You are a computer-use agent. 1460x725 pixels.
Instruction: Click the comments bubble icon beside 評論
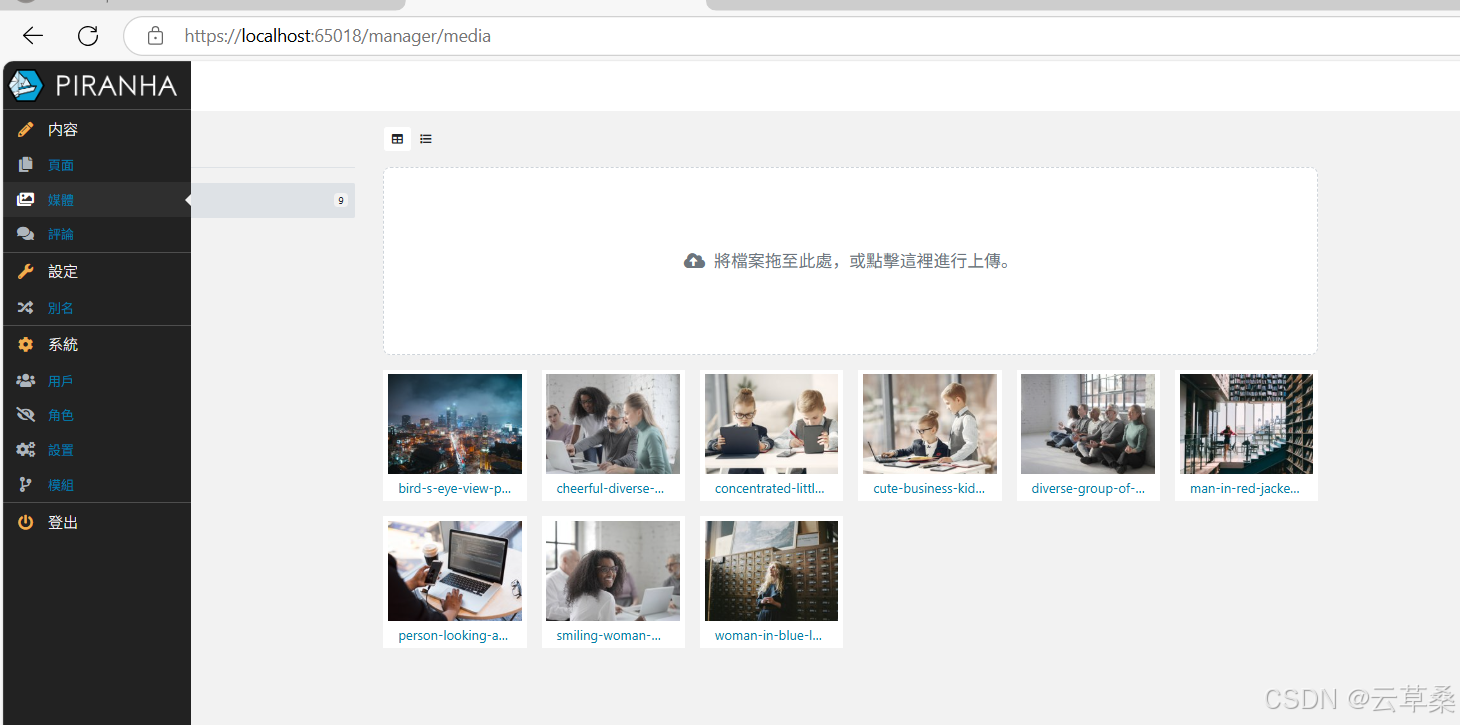26,234
